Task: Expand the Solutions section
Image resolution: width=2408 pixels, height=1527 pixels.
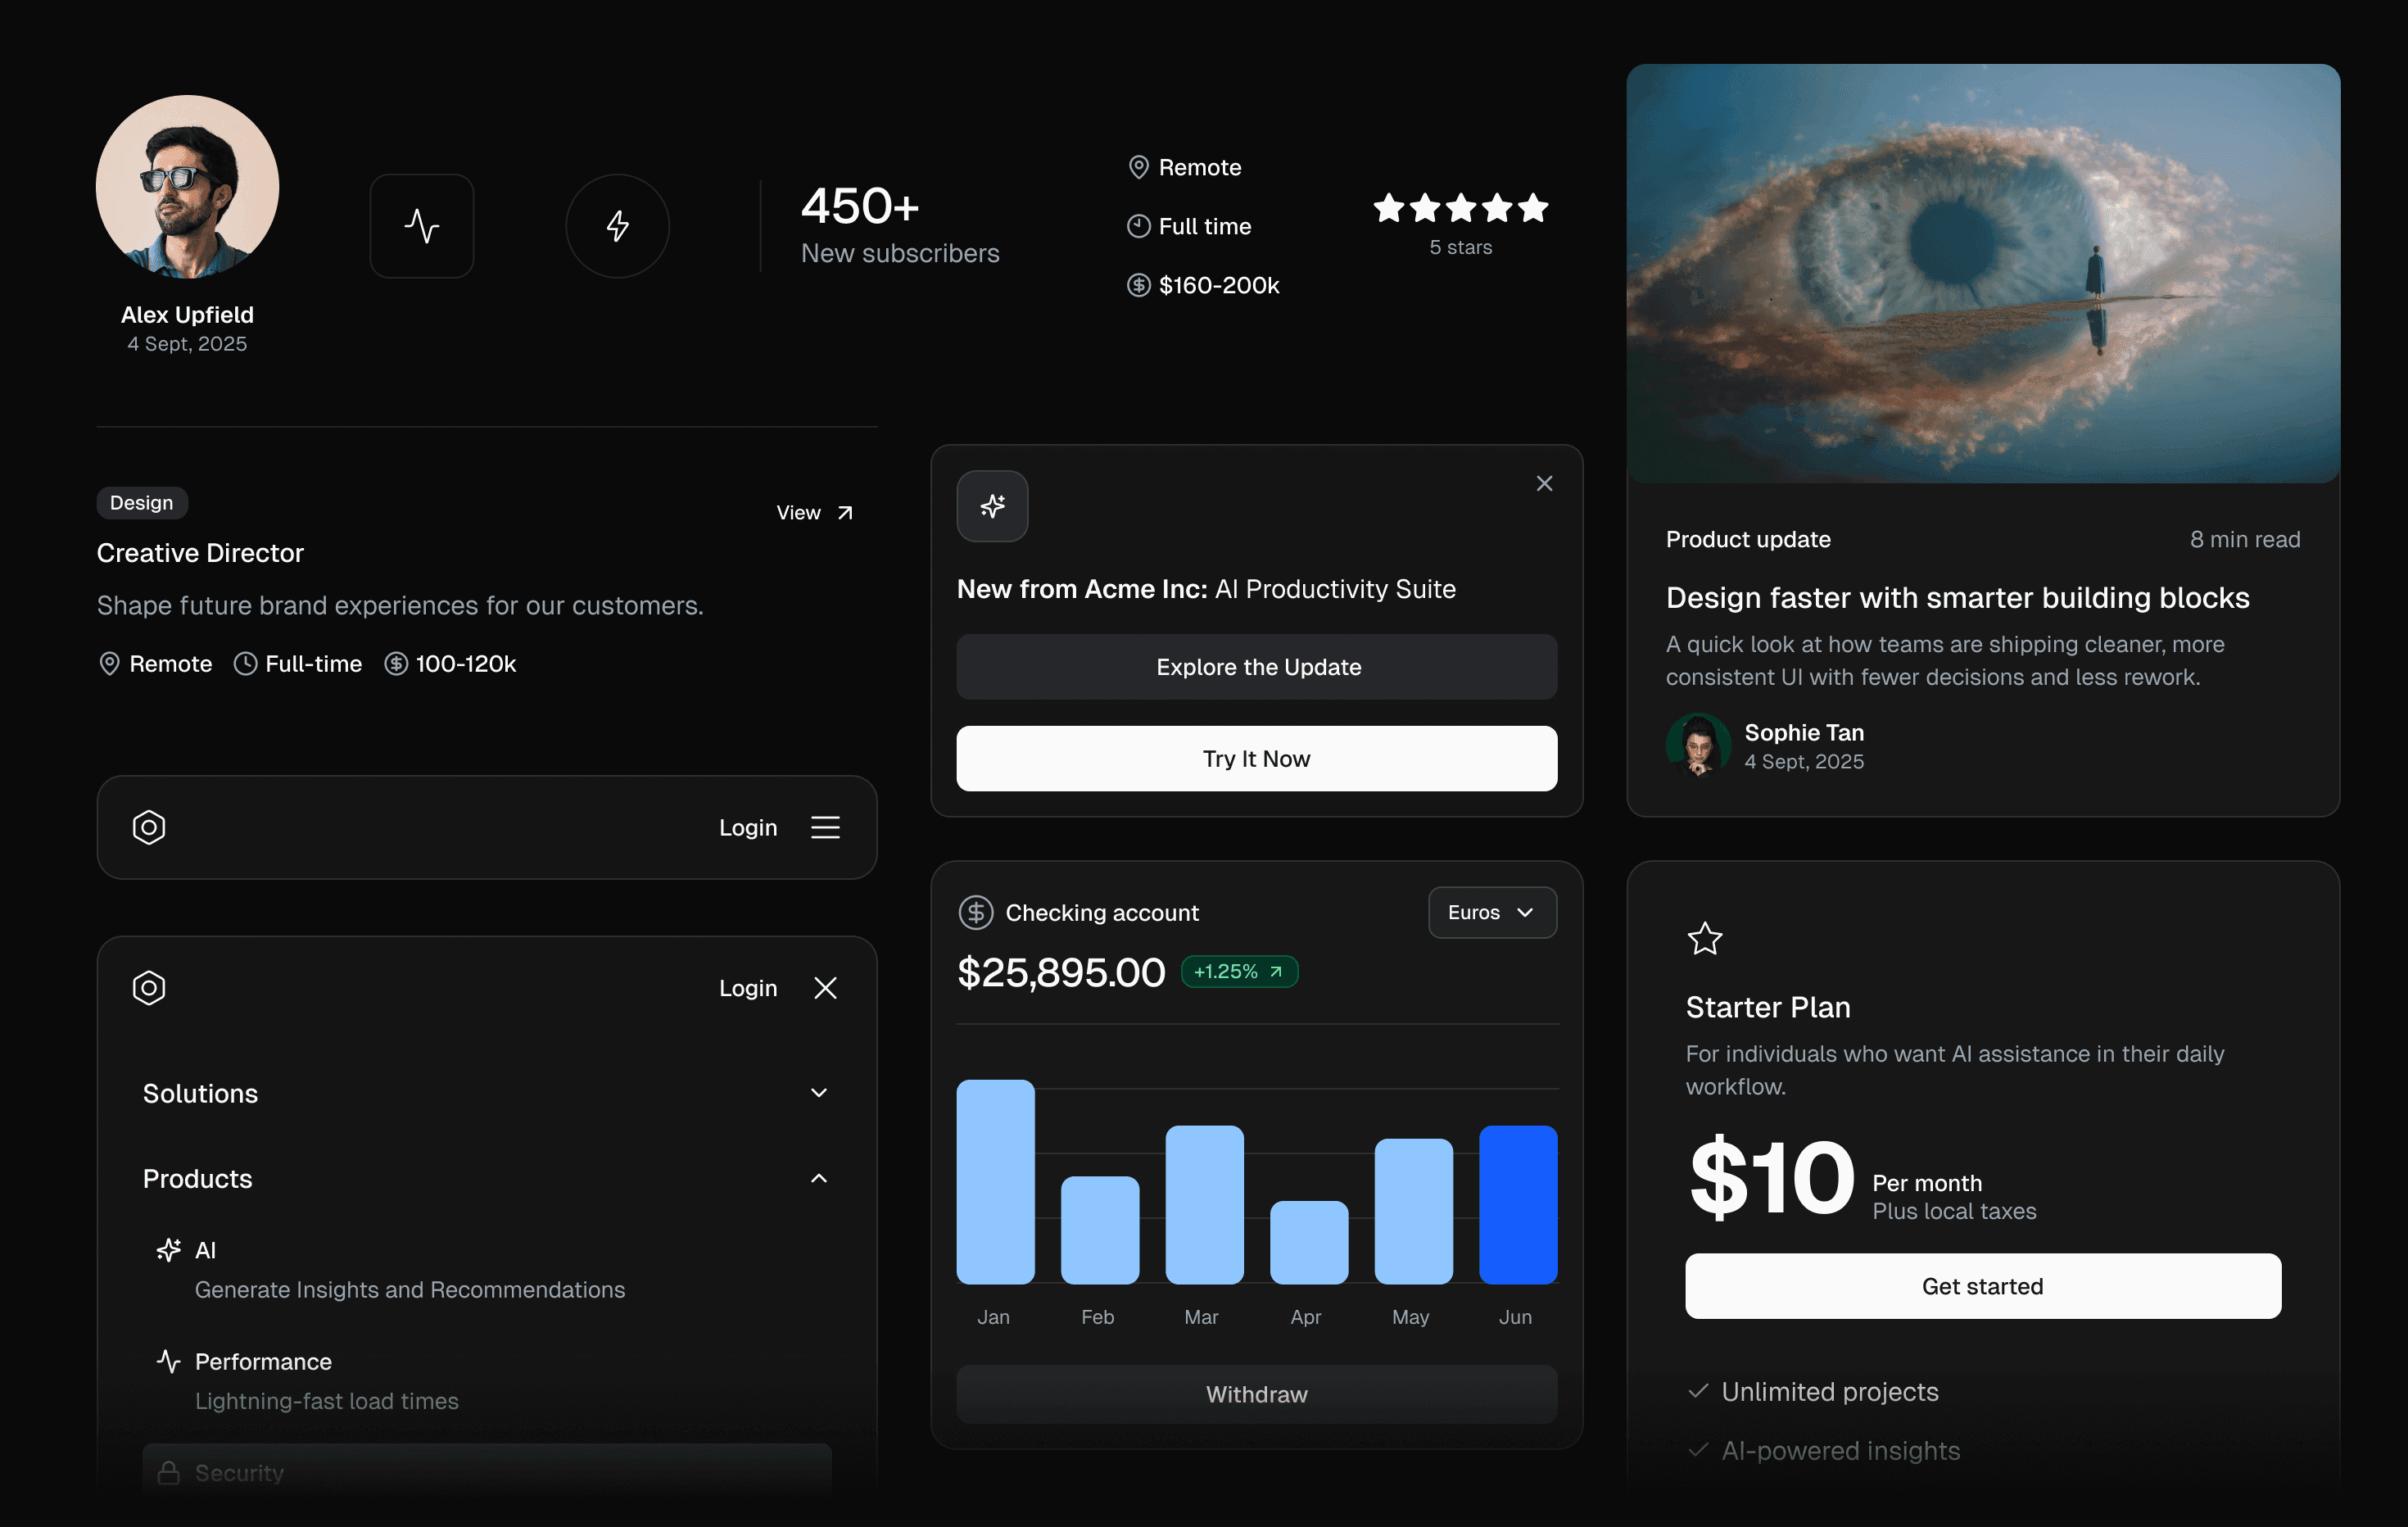Action: click(819, 1092)
